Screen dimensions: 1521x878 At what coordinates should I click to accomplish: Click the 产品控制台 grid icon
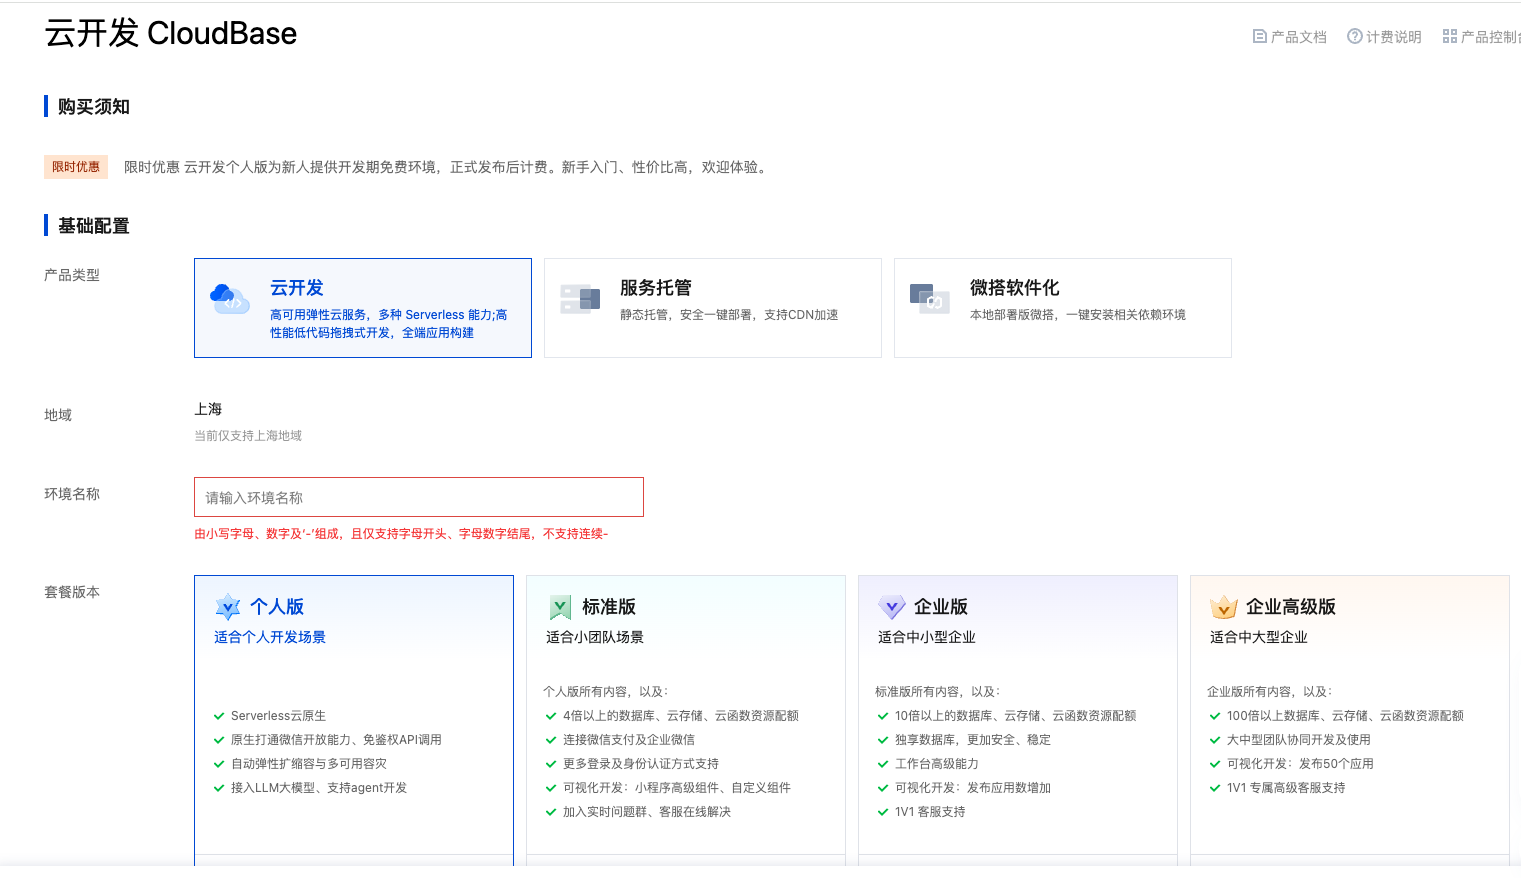[1450, 37]
